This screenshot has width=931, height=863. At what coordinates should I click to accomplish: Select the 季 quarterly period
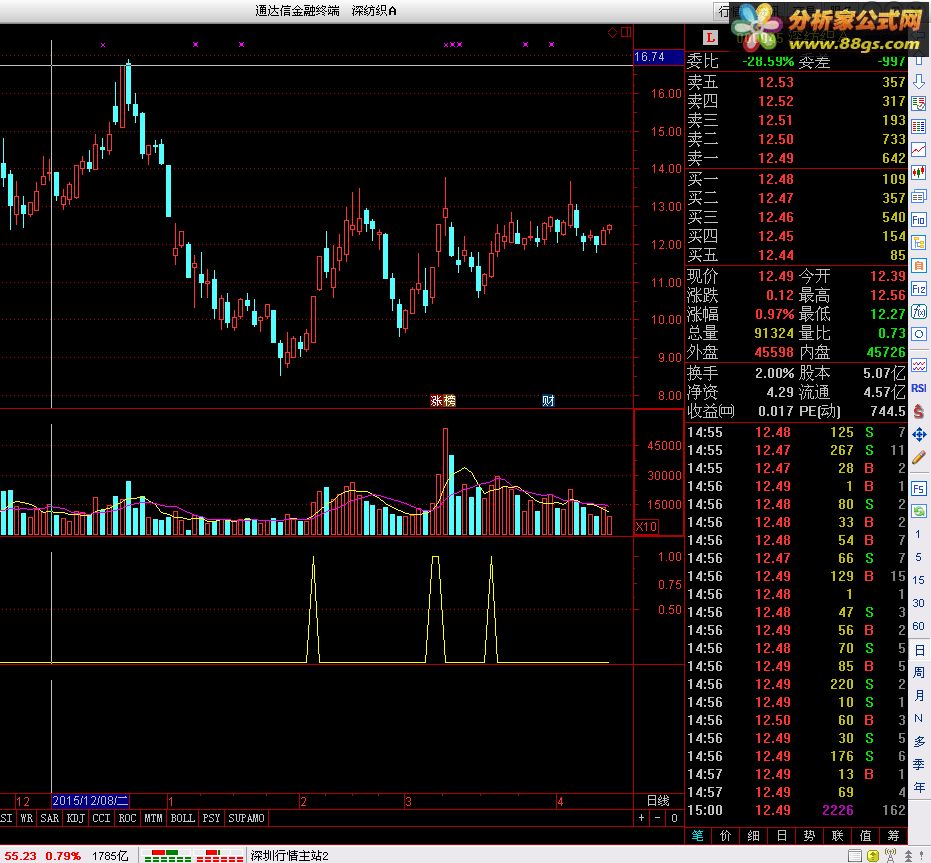pyautogui.click(x=919, y=764)
